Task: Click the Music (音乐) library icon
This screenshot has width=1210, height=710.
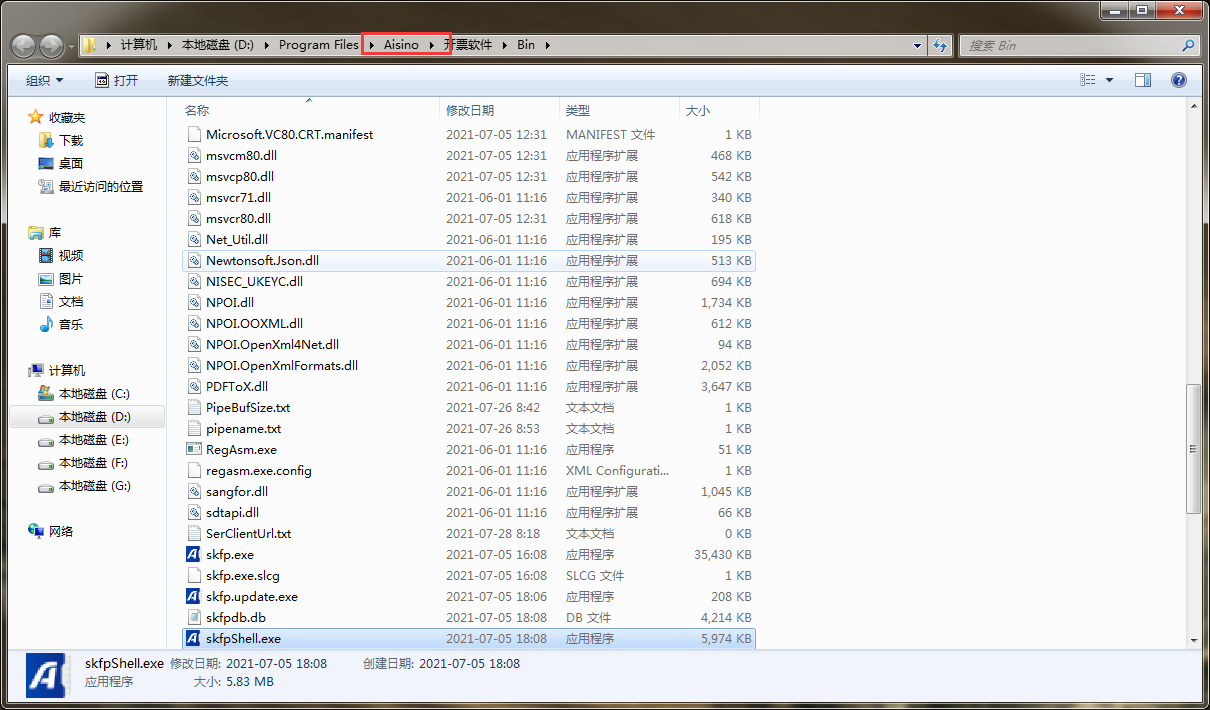Action: [x=46, y=324]
